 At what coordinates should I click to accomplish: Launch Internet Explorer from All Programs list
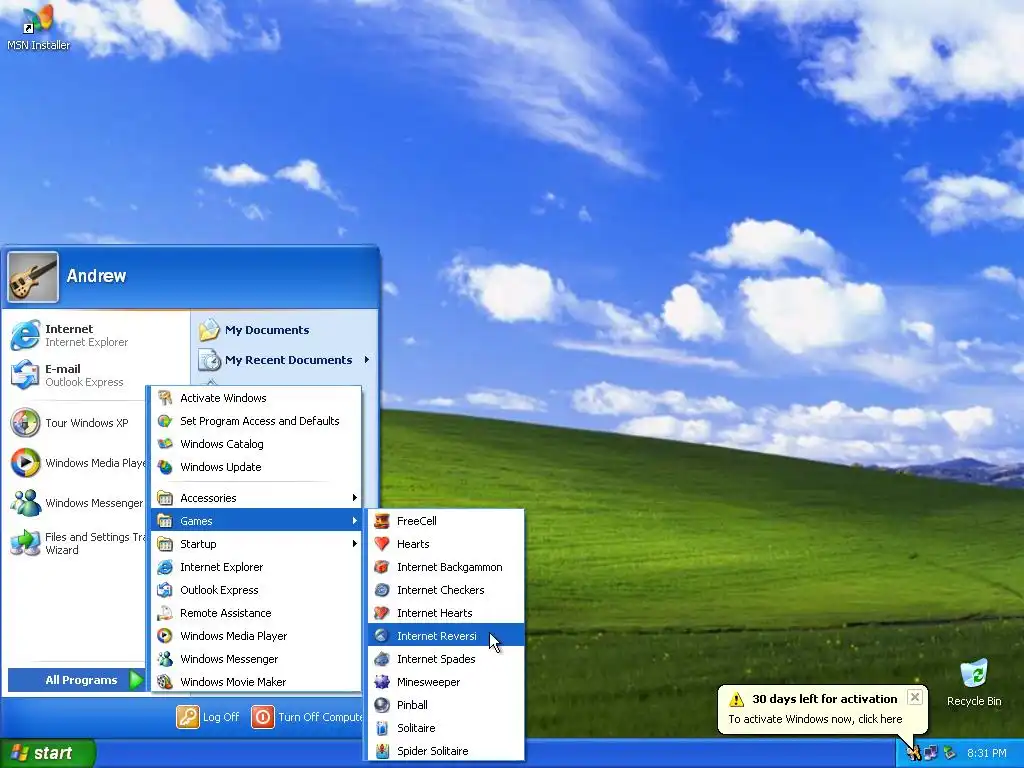click(256, 567)
